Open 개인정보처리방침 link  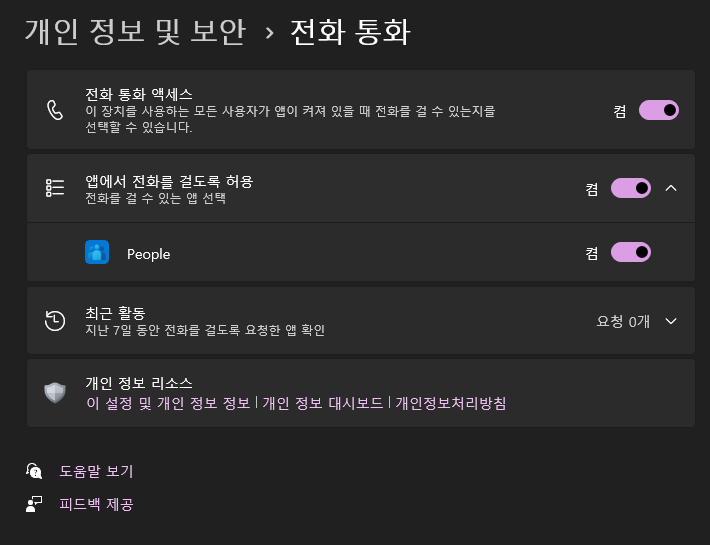[x=451, y=403]
